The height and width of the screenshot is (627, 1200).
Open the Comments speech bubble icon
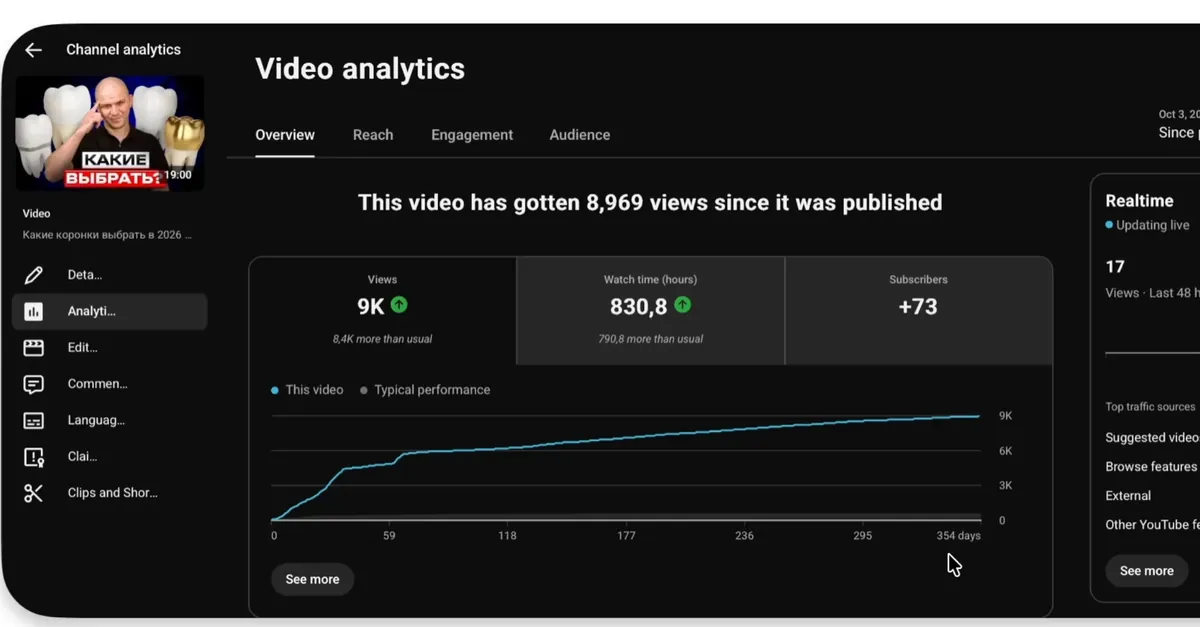(34, 384)
